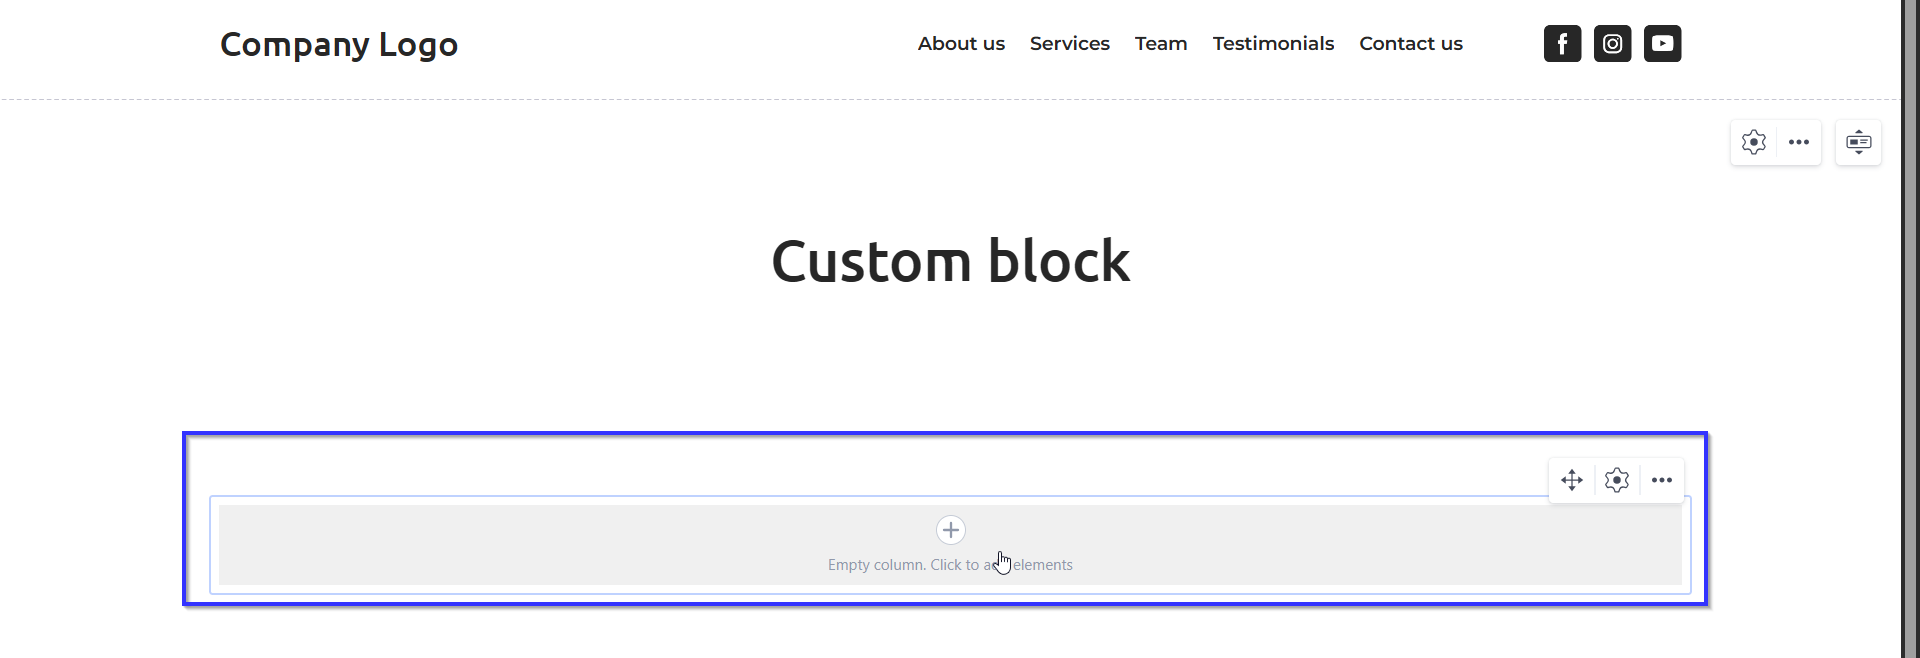The width and height of the screenshot is (1920, 658).
Task: Click the vertical scrollbar on the right edge
Action: (x=1910, y=329)
